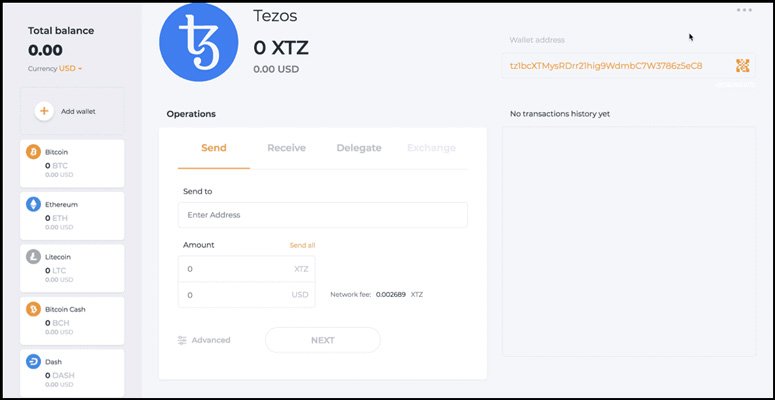Focus the Enter Address input field

[x=323, y=215]
